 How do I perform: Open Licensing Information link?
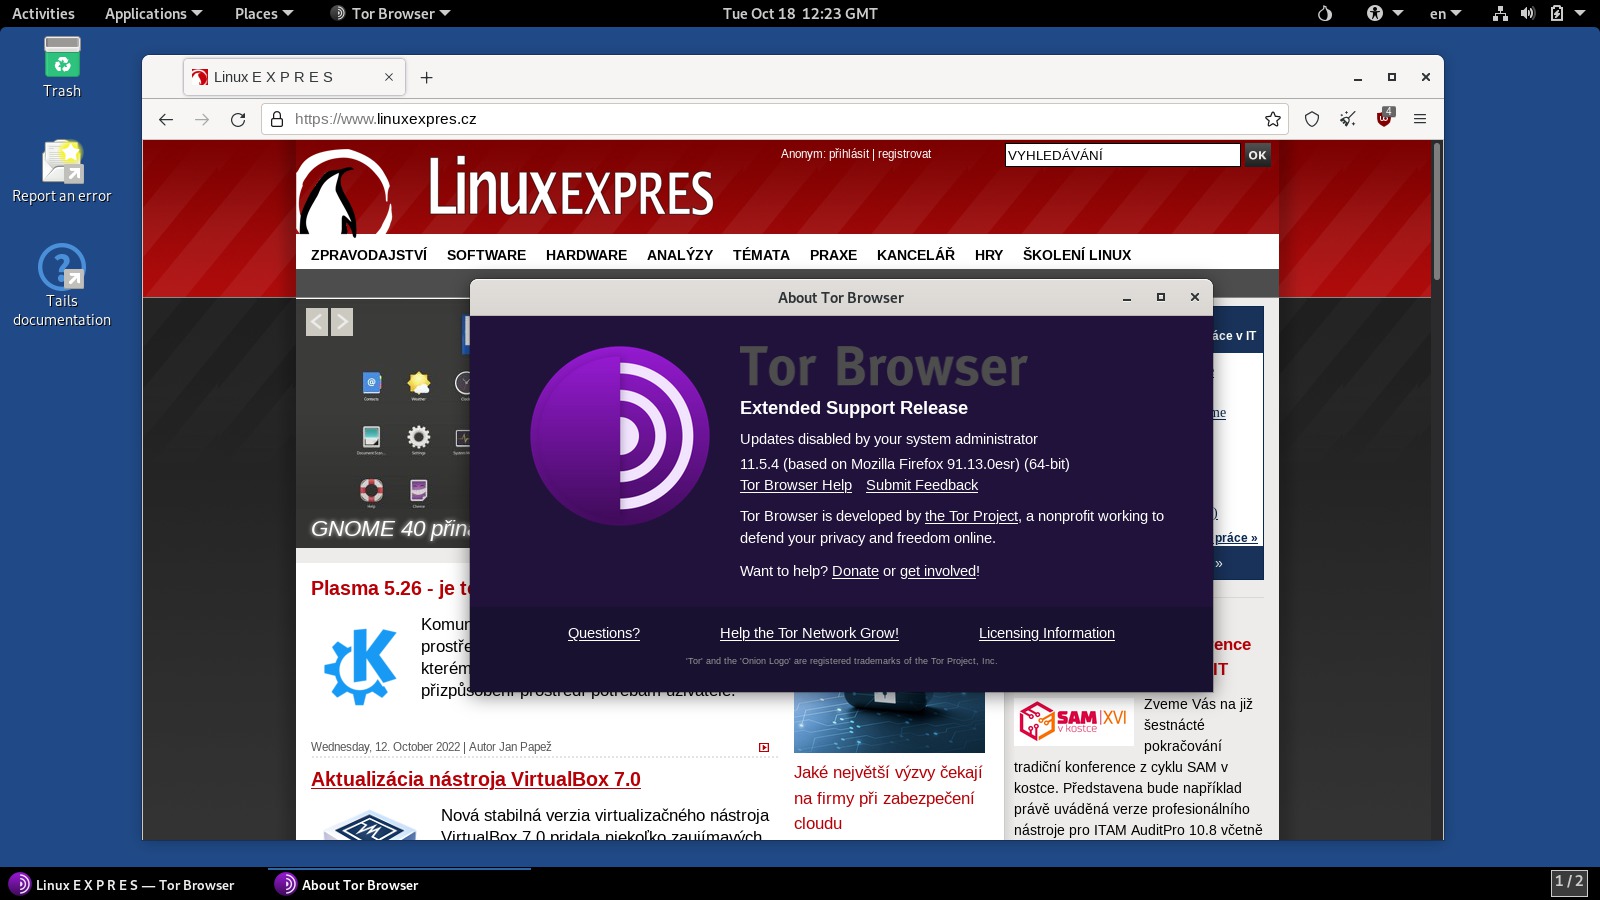point(1047,633)
